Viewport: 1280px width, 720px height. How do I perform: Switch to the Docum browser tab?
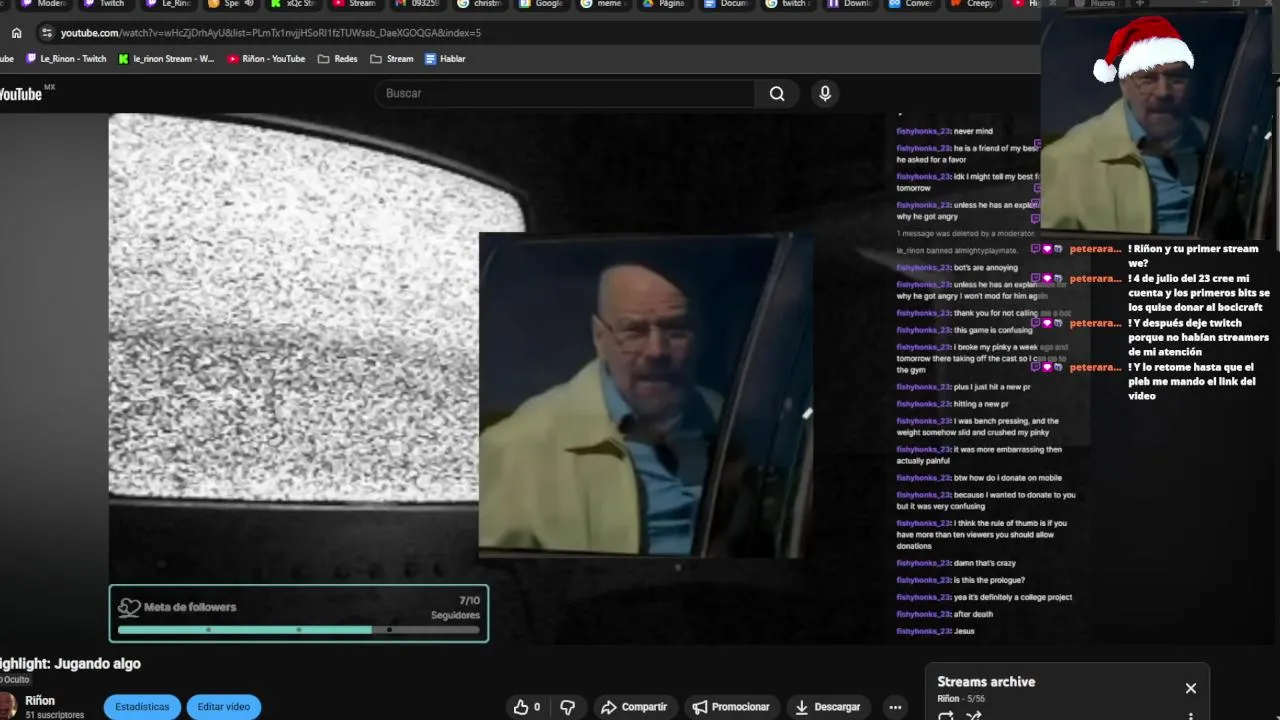[727, 4]
